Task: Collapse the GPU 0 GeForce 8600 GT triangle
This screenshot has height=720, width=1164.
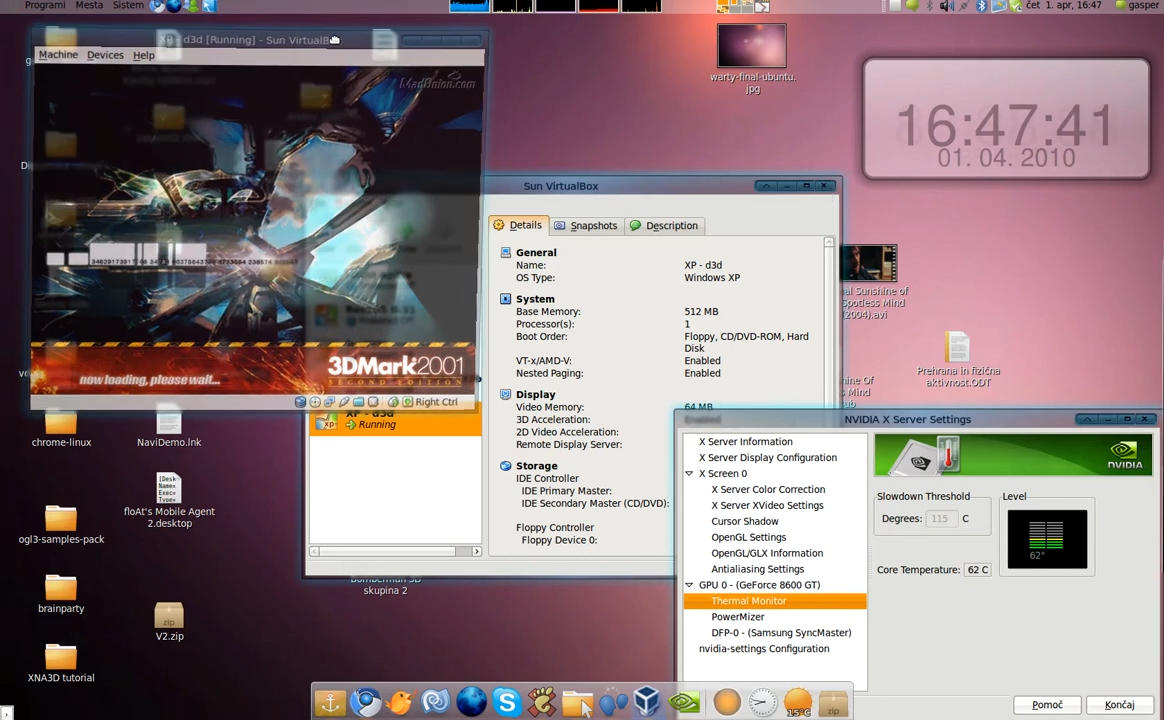Action: 689,585
